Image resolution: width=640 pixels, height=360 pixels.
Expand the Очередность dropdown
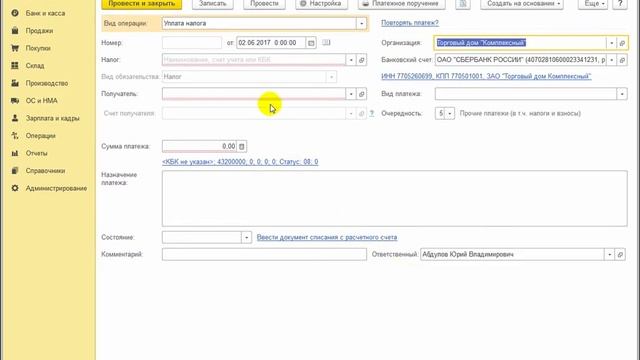[x=449, y=113]
